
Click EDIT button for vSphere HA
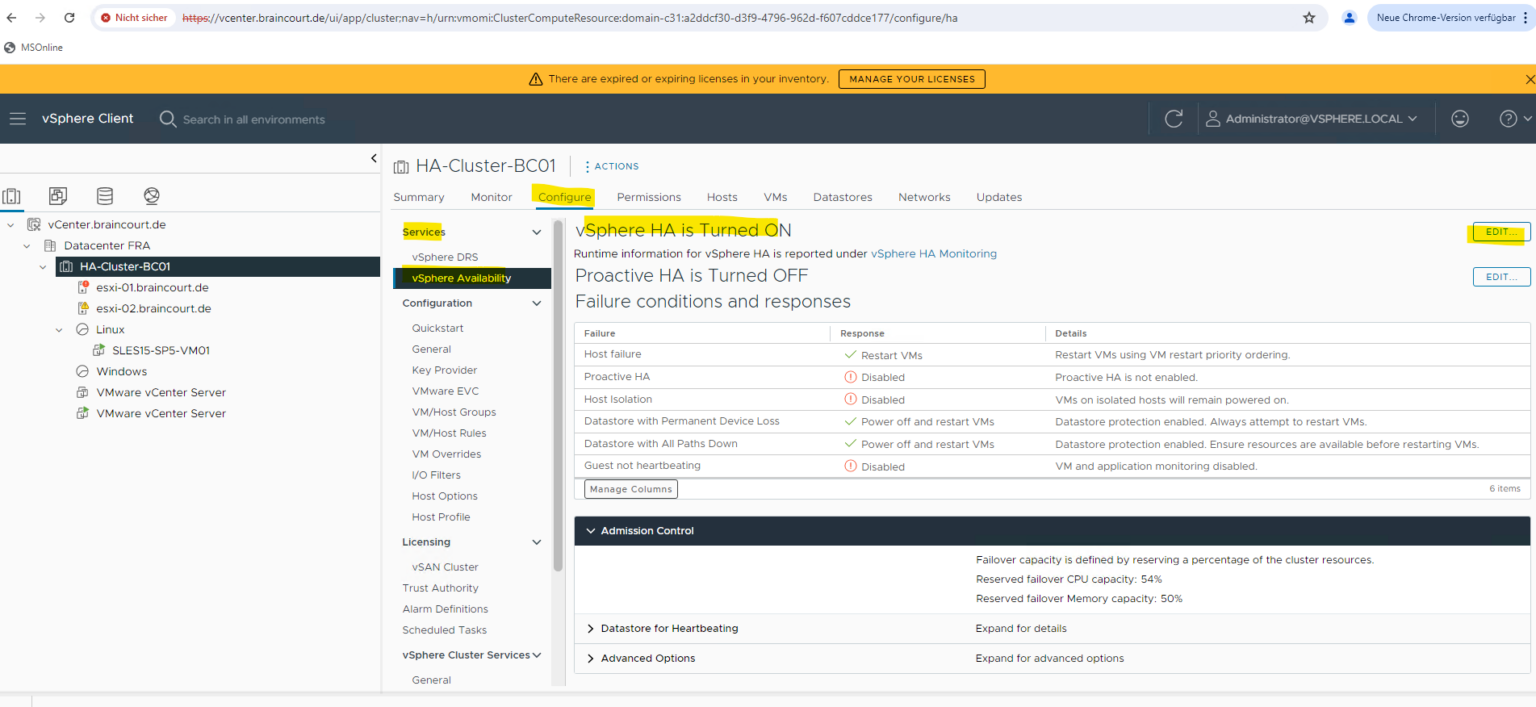click(1501, 232)
